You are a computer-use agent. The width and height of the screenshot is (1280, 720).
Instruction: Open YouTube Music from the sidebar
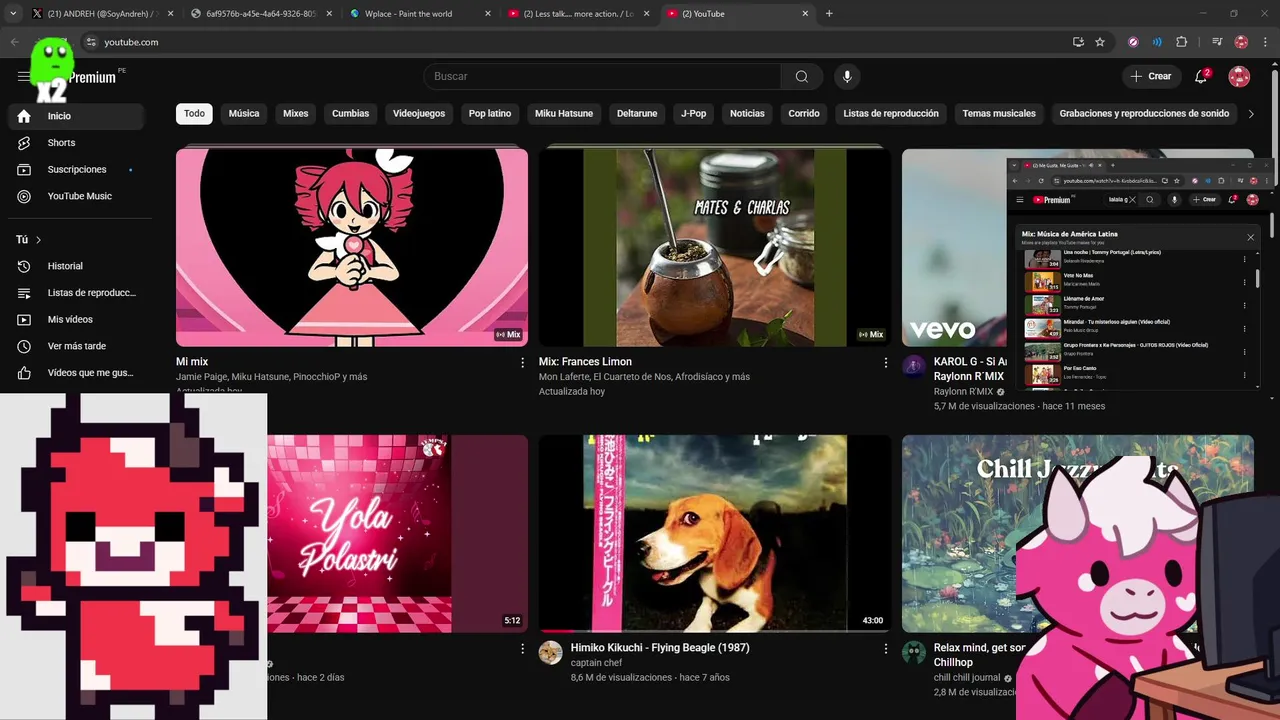pos(76,196)
